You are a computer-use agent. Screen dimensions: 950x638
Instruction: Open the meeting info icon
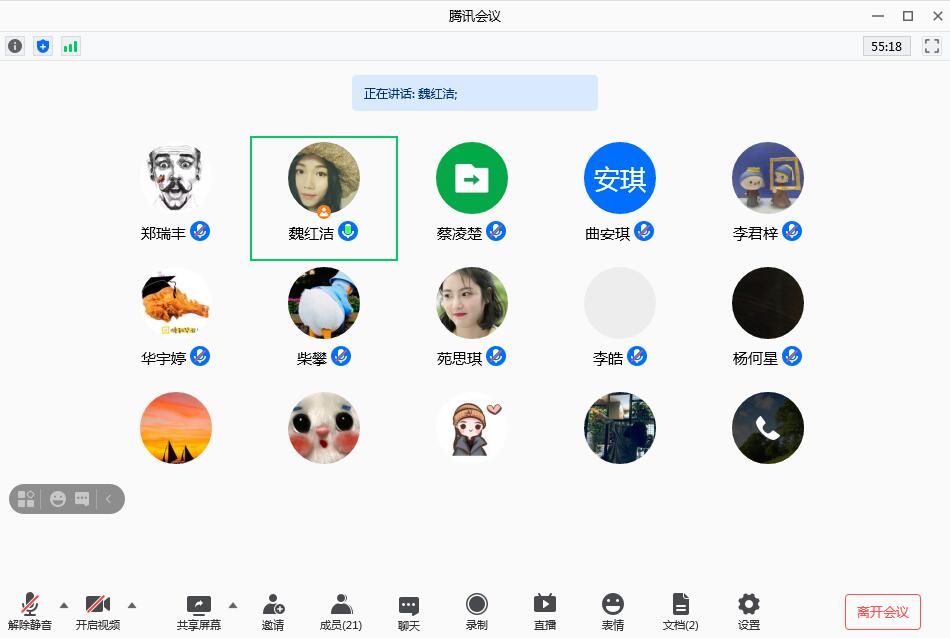pyautogui.click(x=15, y=46)
